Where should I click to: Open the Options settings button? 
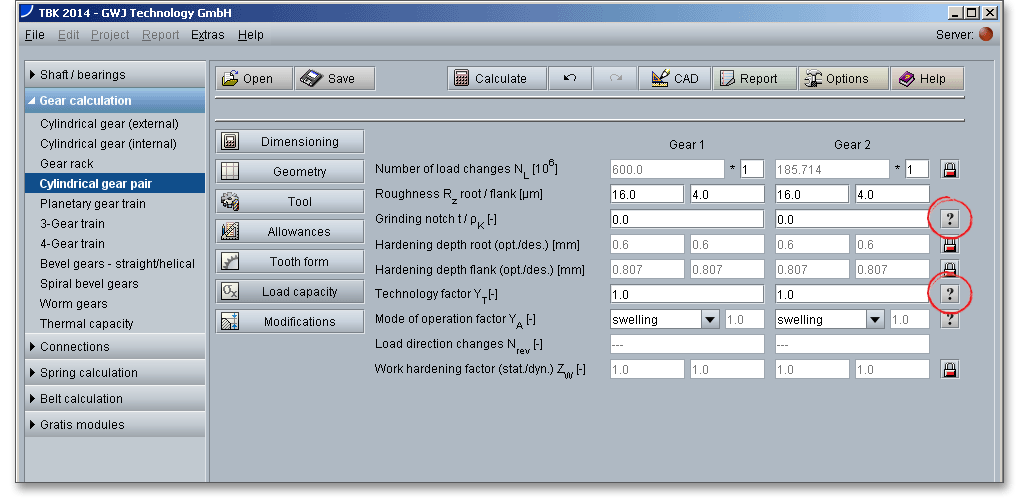coord(842,79)
